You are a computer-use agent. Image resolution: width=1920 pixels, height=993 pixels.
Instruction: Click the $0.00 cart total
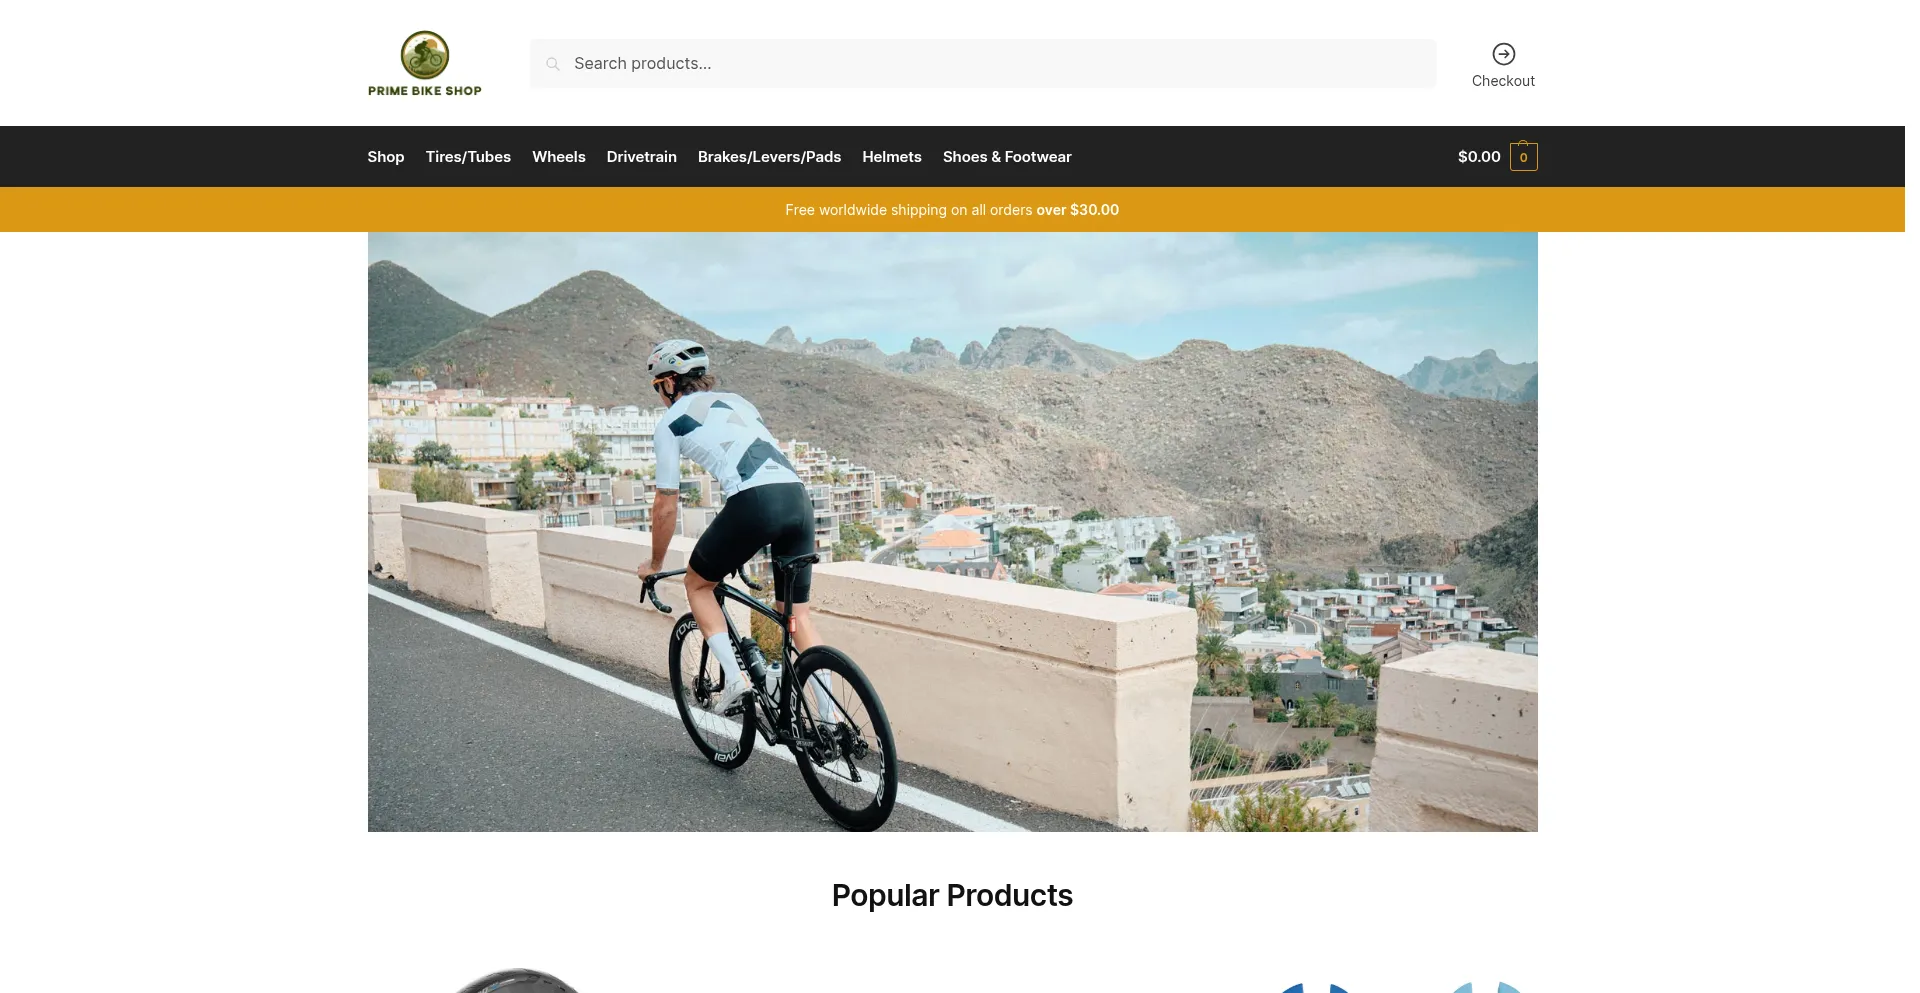(1479, 157)
